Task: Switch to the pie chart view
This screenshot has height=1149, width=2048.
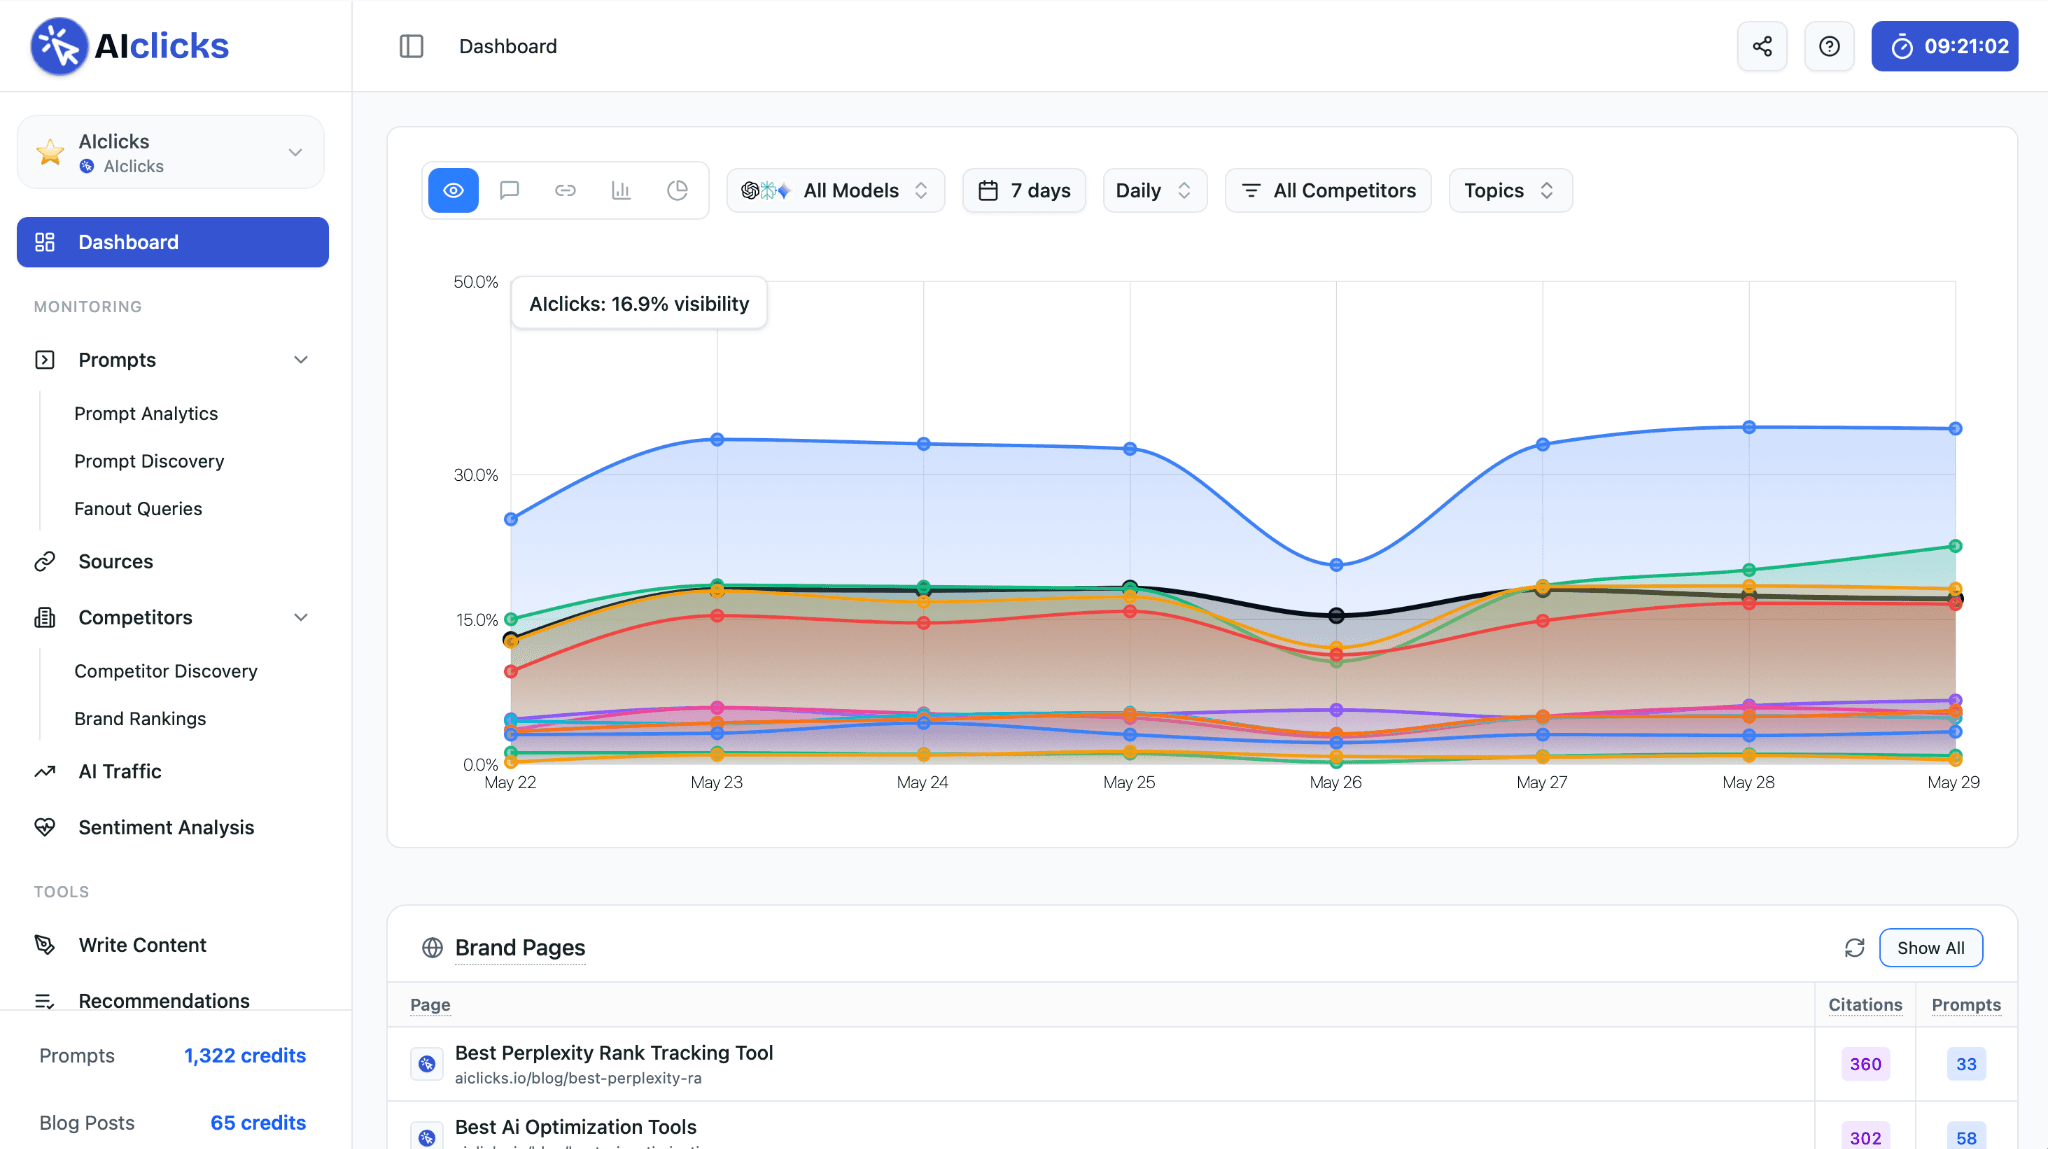Action: pos(677,190)
